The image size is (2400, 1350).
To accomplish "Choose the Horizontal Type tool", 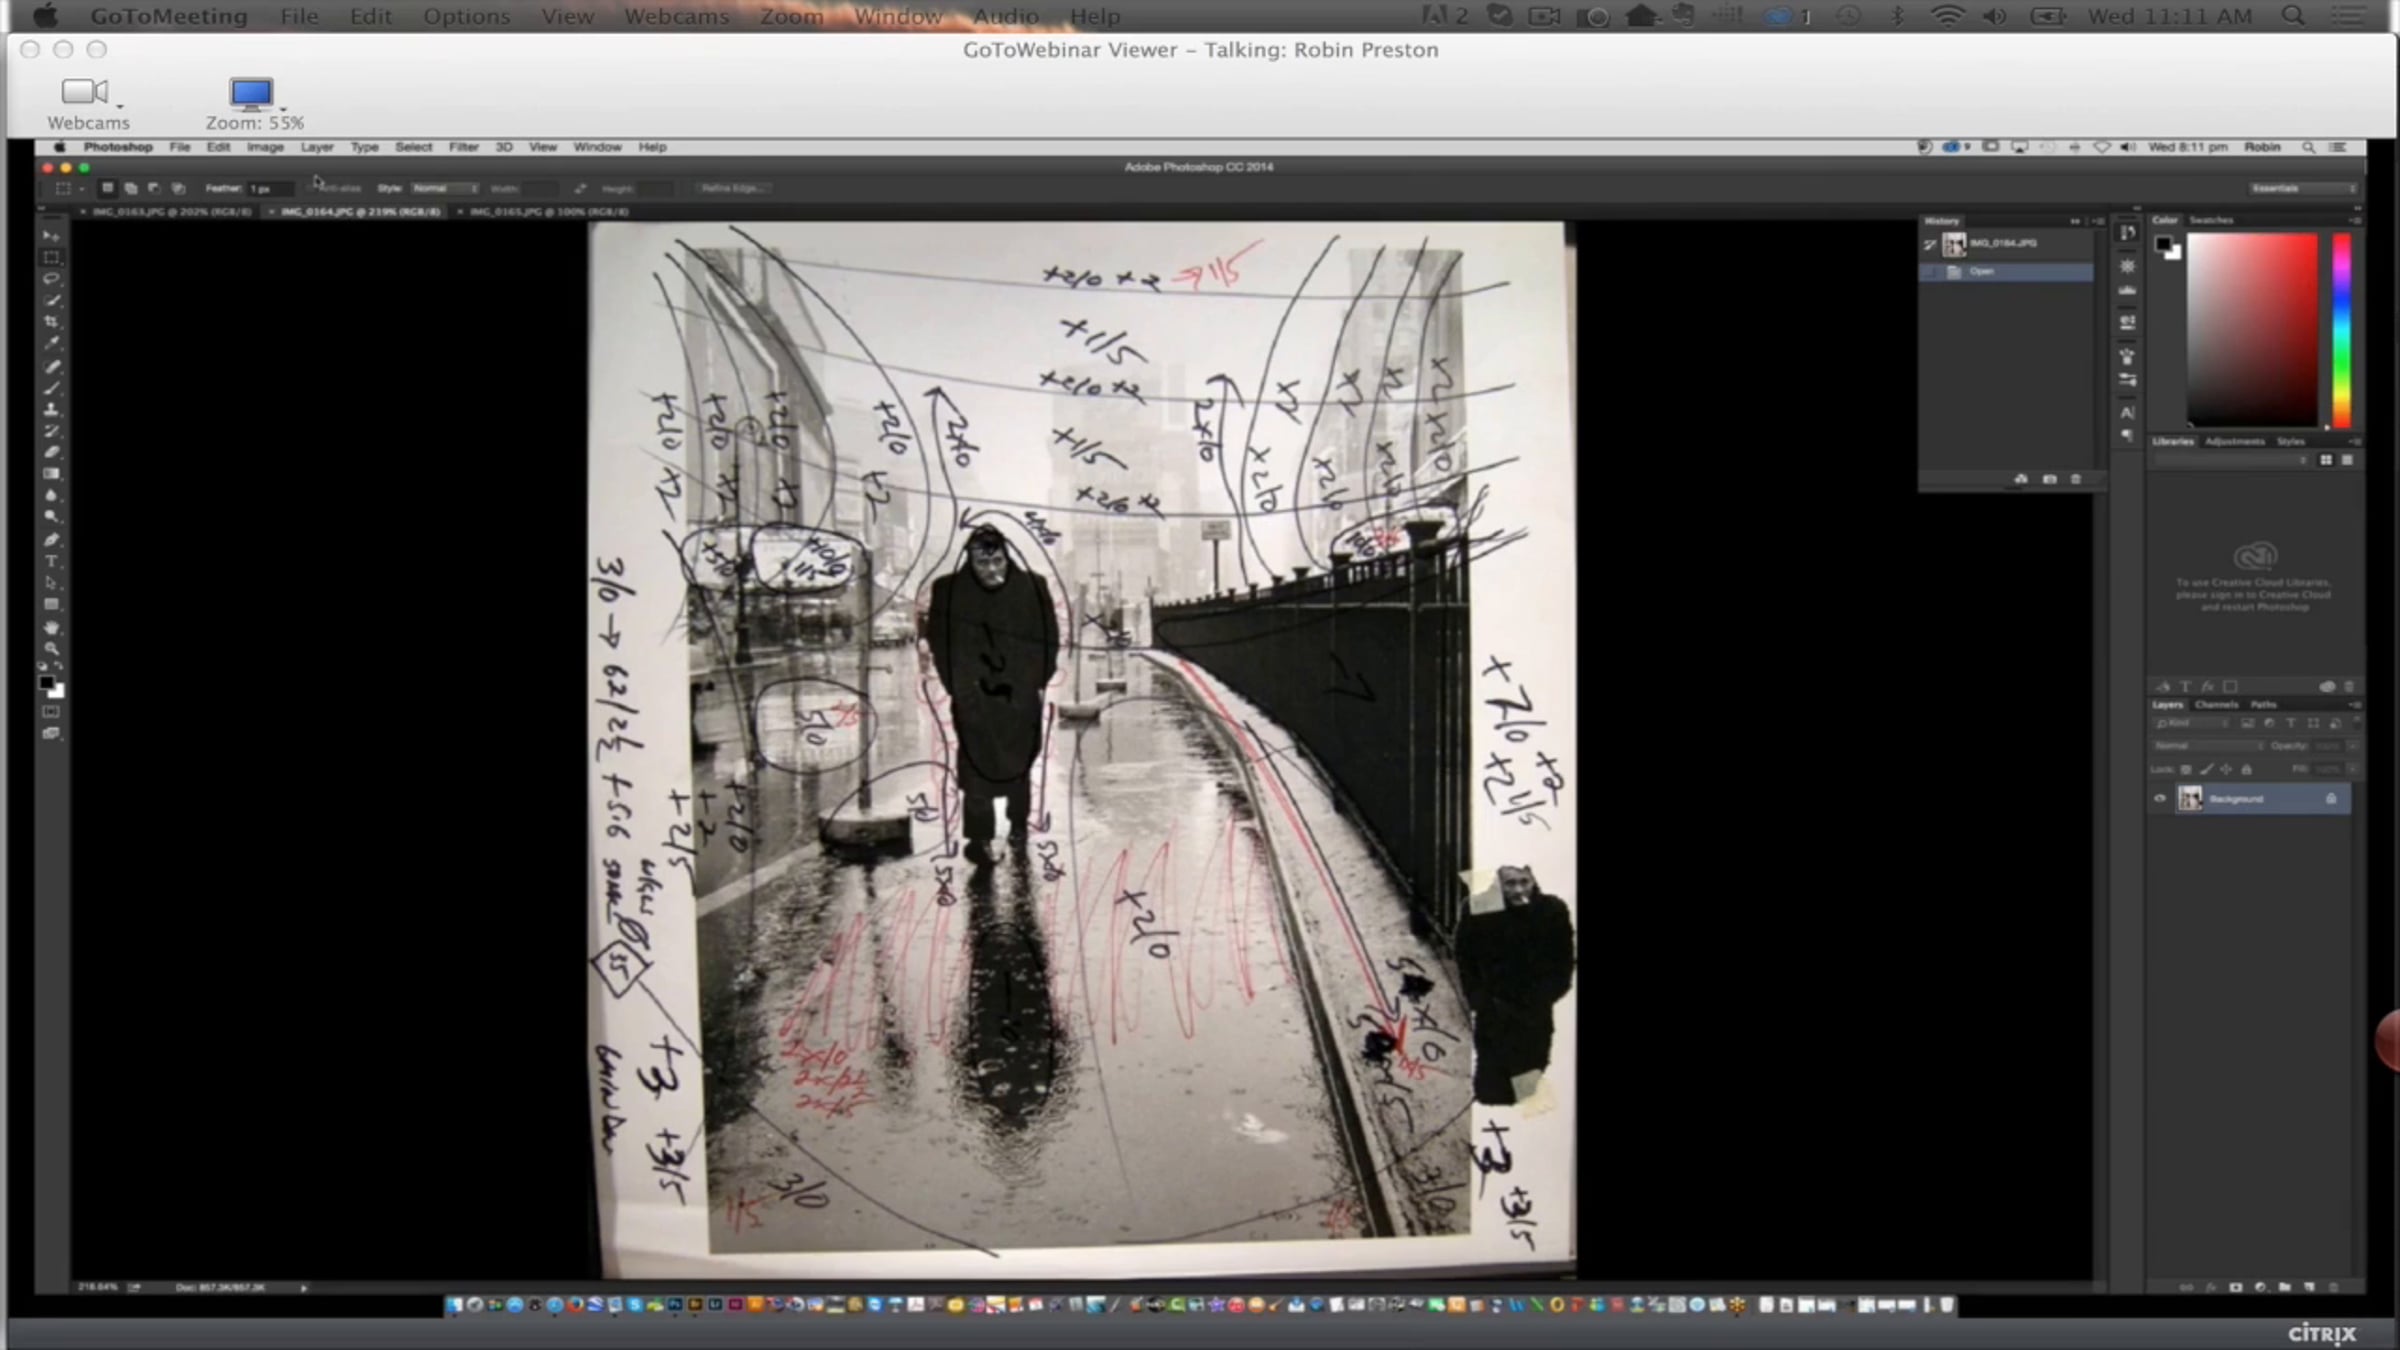I will 51,561.
